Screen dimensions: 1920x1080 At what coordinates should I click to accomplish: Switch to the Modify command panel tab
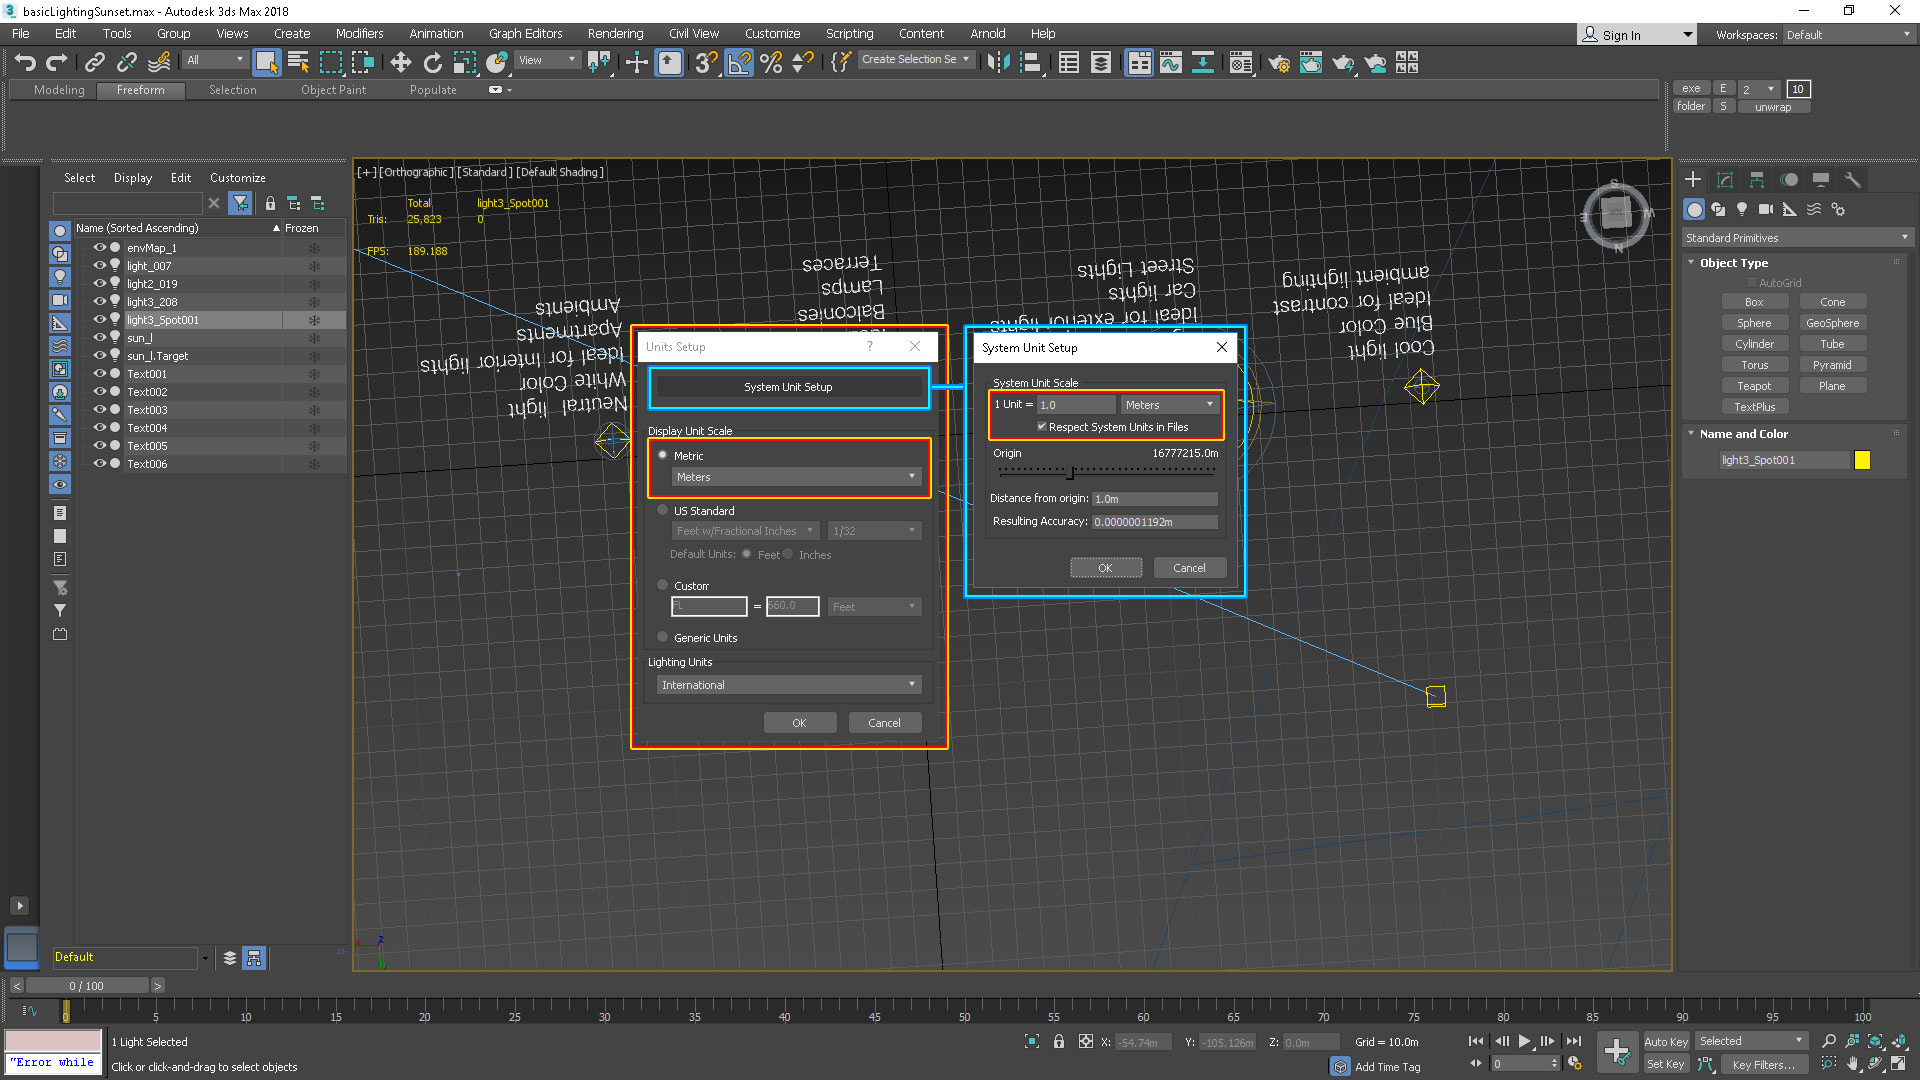point(1725,180)
